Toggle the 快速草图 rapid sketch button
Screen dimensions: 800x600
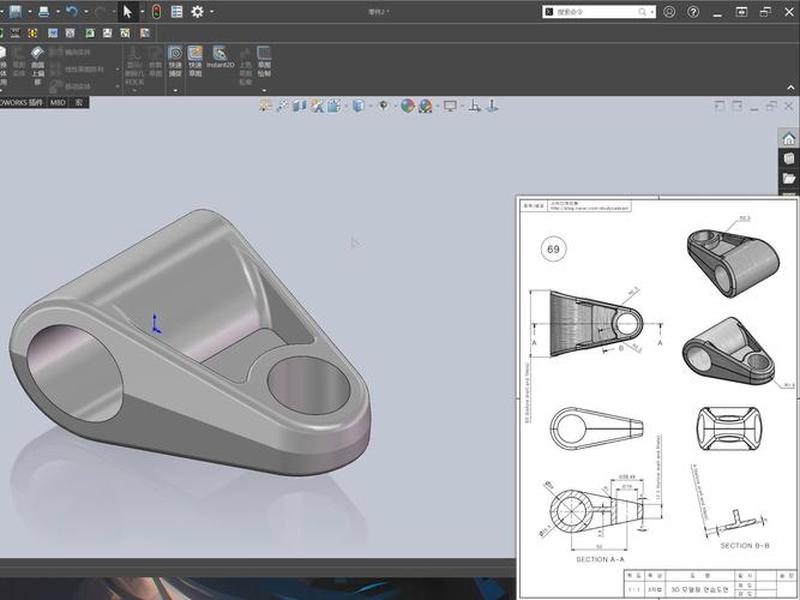[x=195, y=61]
